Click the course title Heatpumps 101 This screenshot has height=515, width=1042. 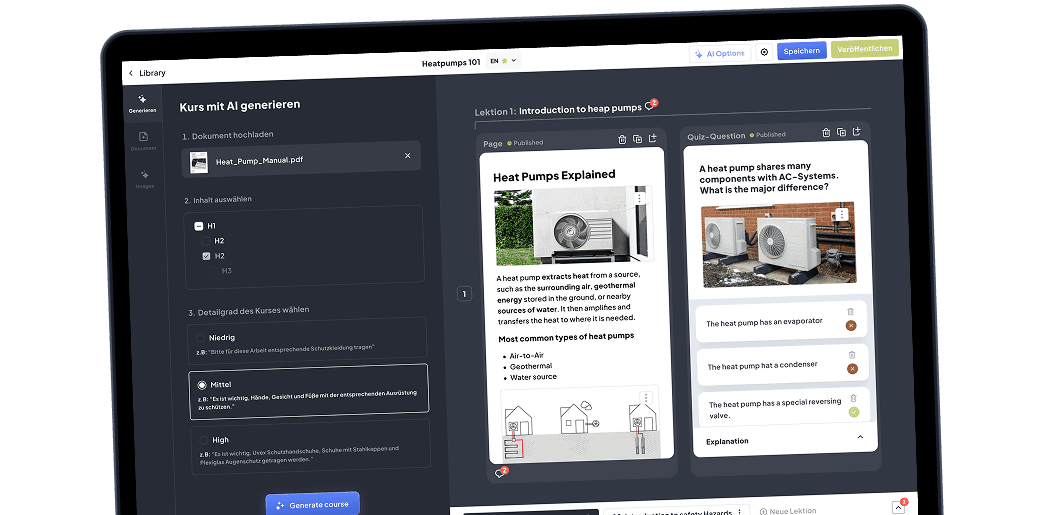451,63
